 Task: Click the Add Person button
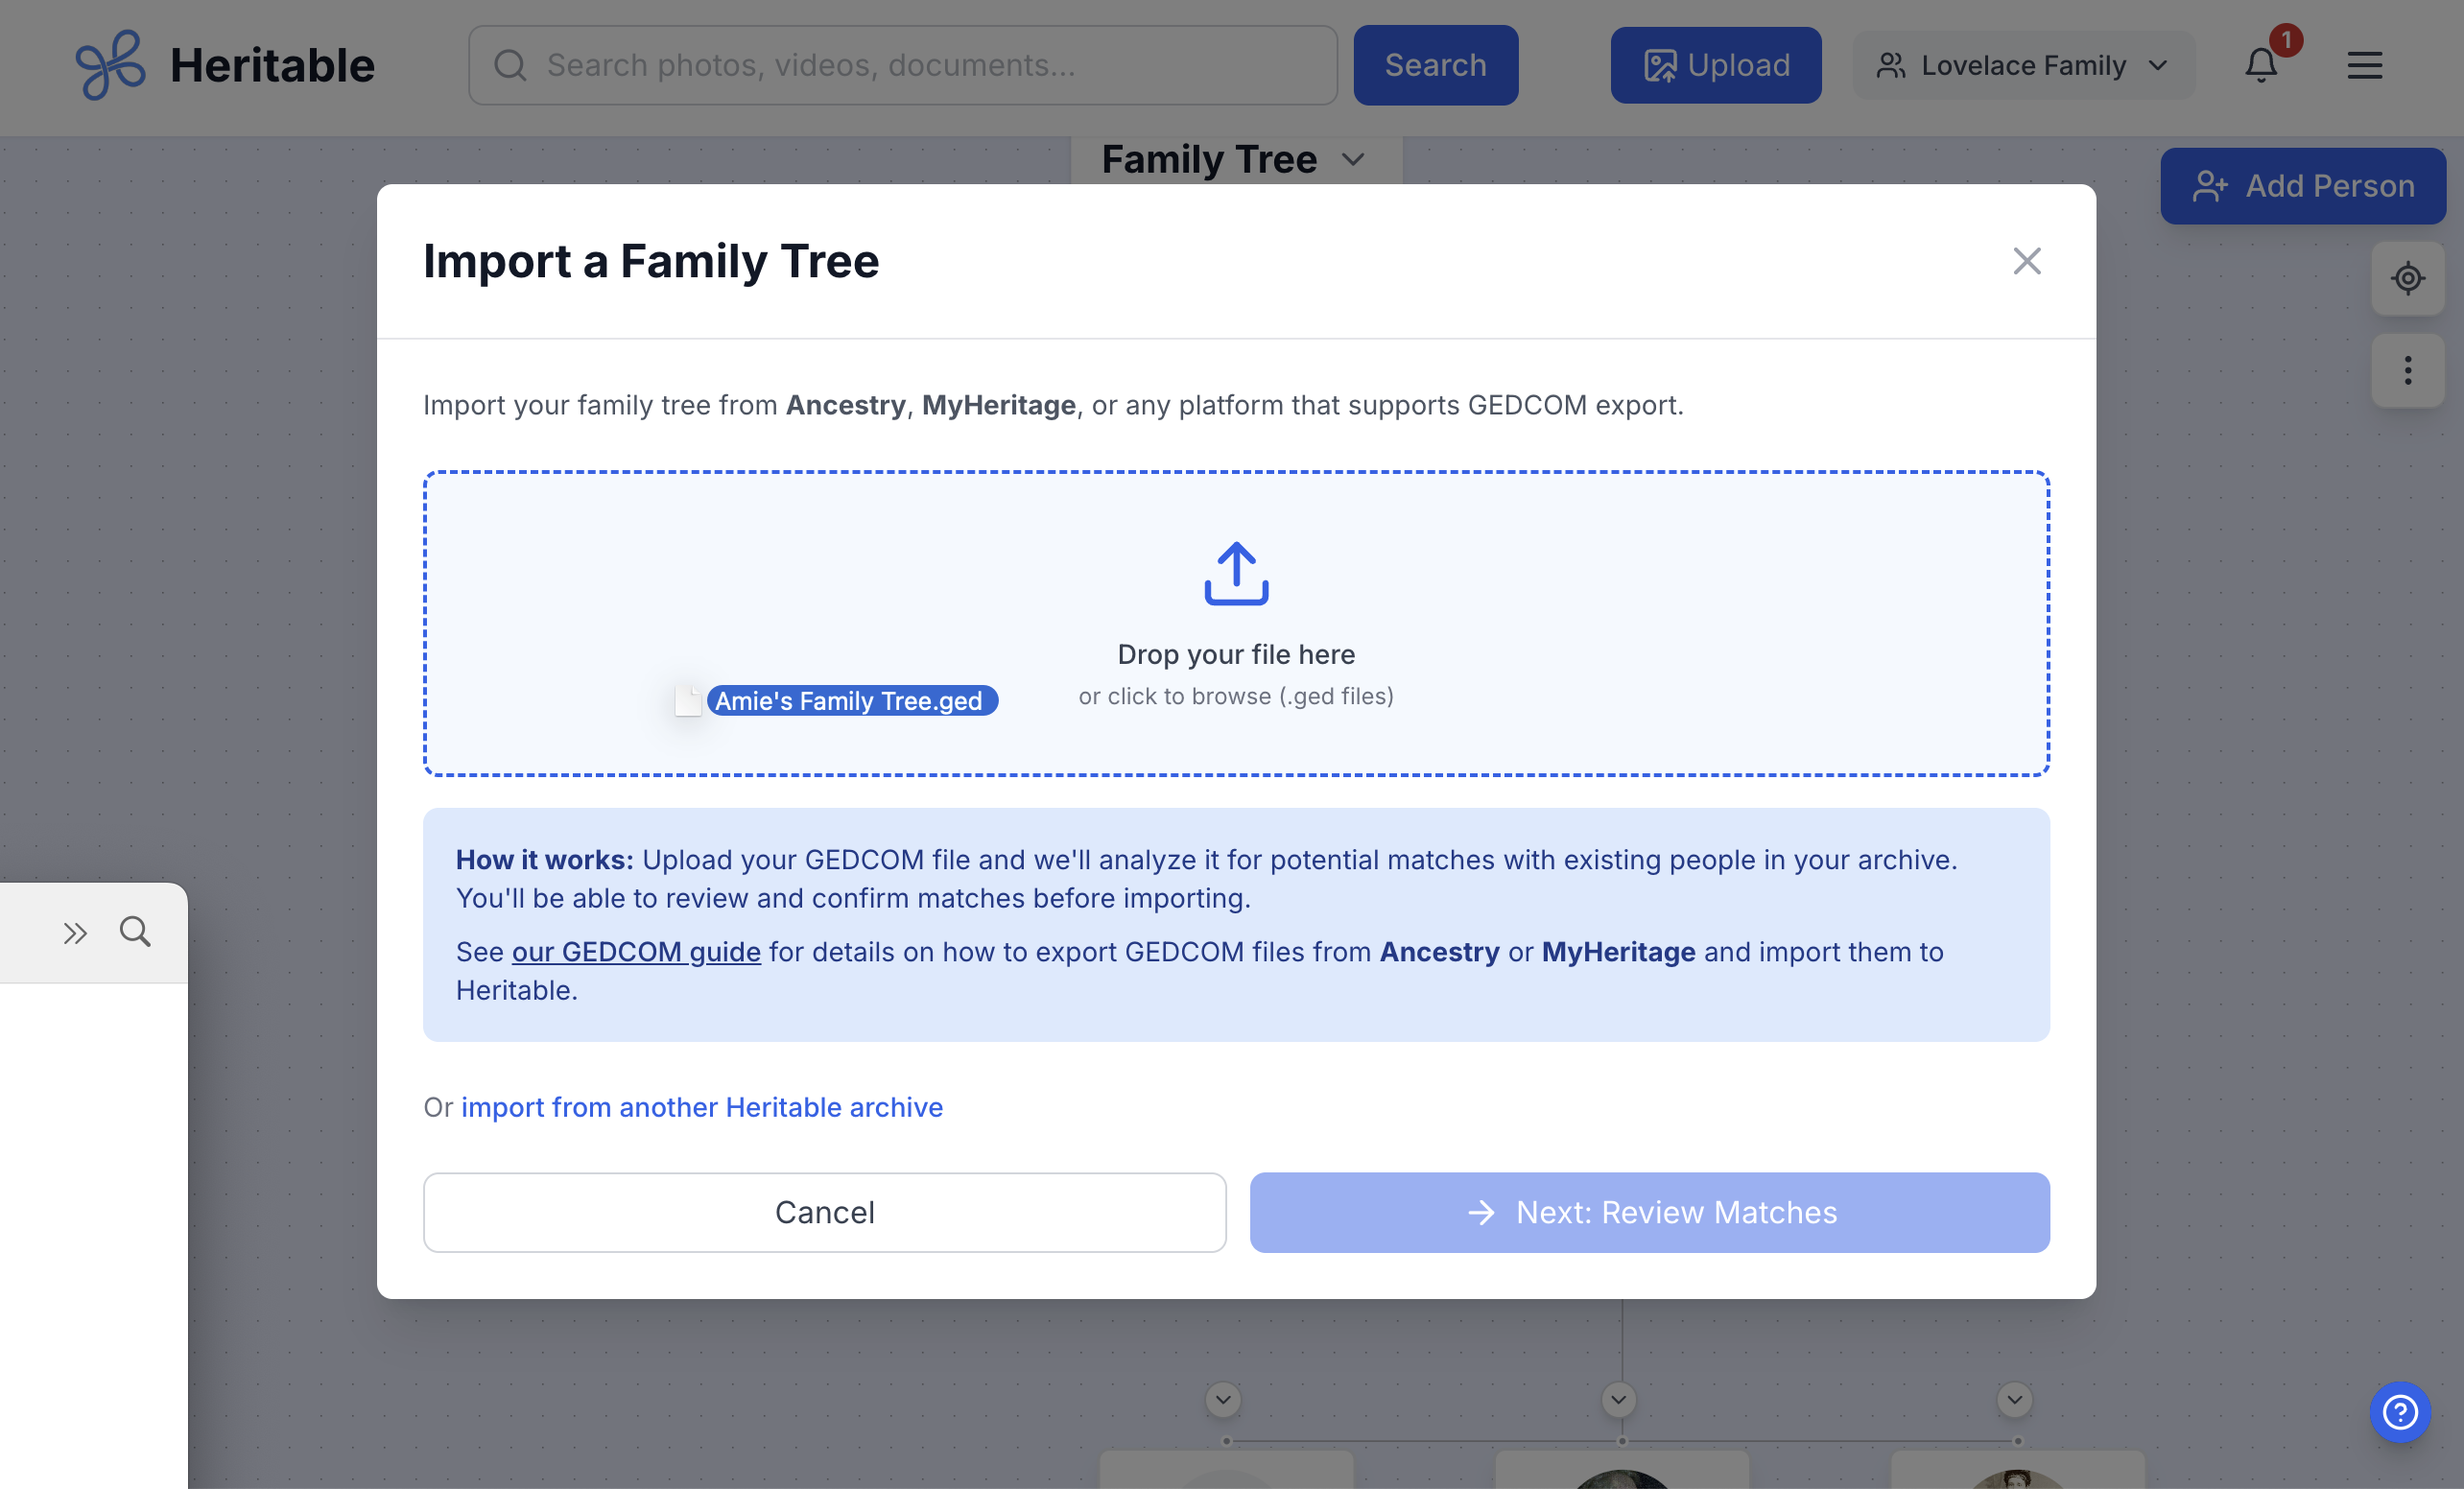[2302, 185]
